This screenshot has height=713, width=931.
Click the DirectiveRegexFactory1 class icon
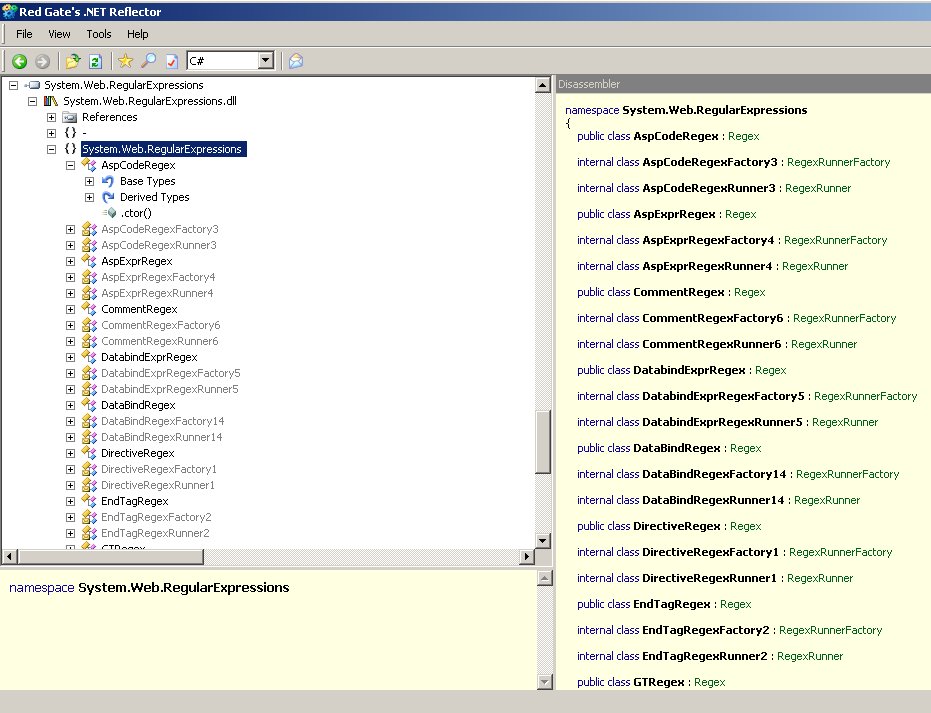[89, 470]
